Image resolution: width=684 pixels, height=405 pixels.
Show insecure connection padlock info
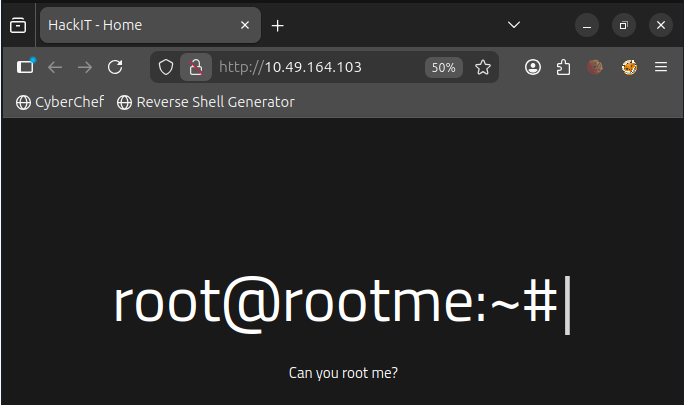196,67
